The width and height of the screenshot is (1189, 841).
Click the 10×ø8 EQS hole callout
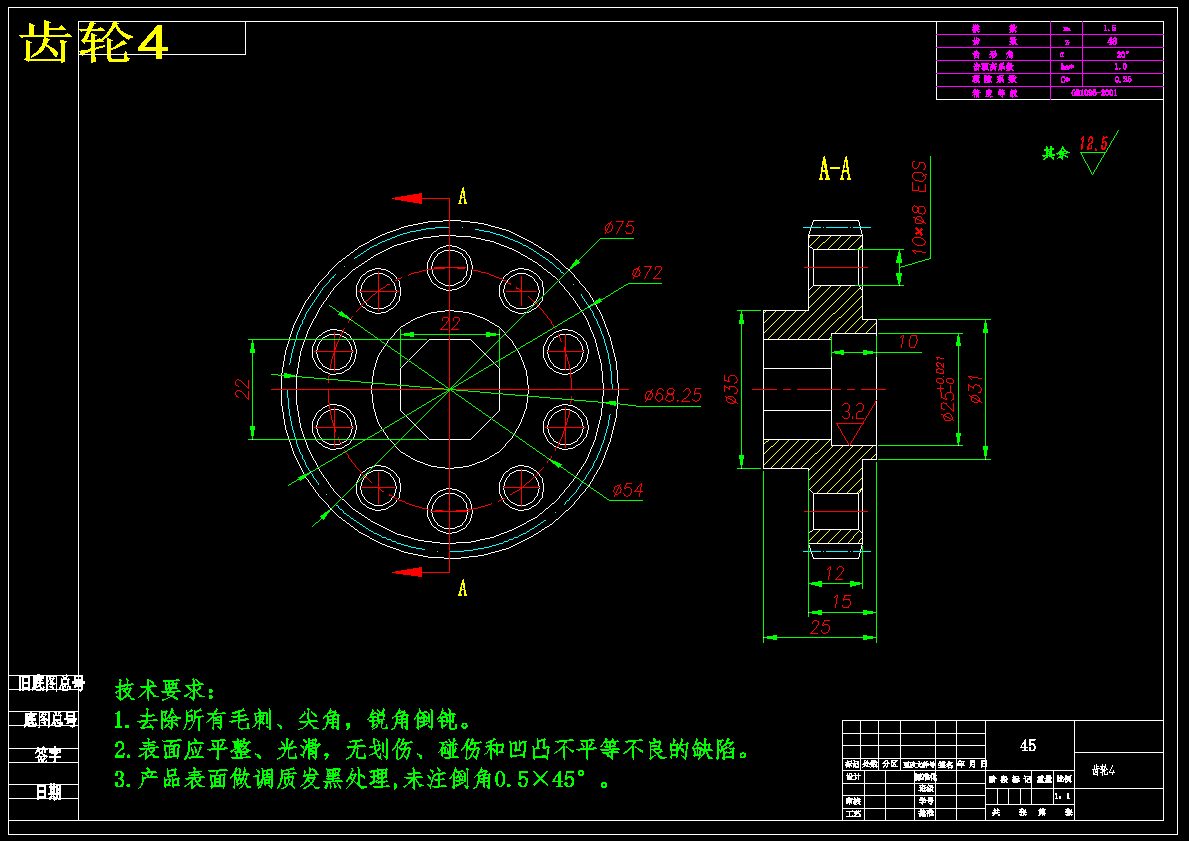[918, 206]
